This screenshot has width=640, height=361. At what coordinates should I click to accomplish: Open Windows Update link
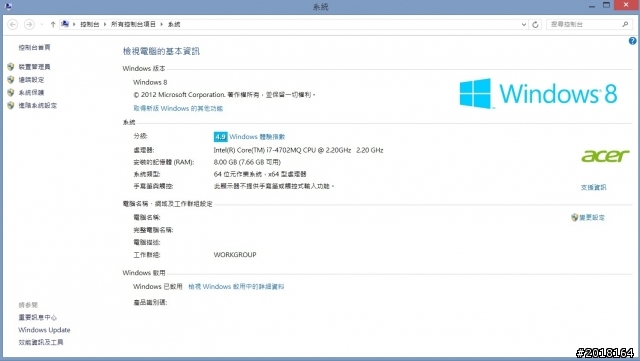tap(44, 330)
